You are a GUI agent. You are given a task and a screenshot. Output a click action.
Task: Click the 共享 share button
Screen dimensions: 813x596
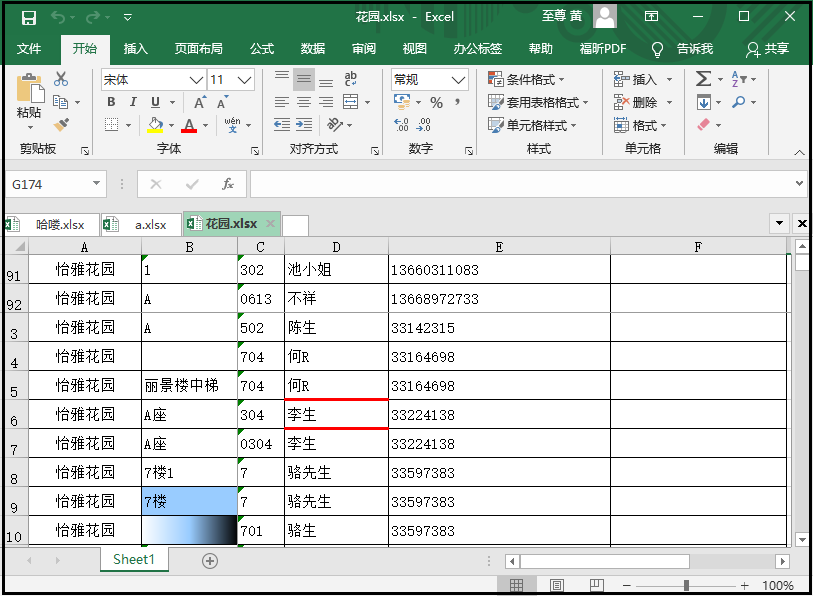tap(767, 49)
